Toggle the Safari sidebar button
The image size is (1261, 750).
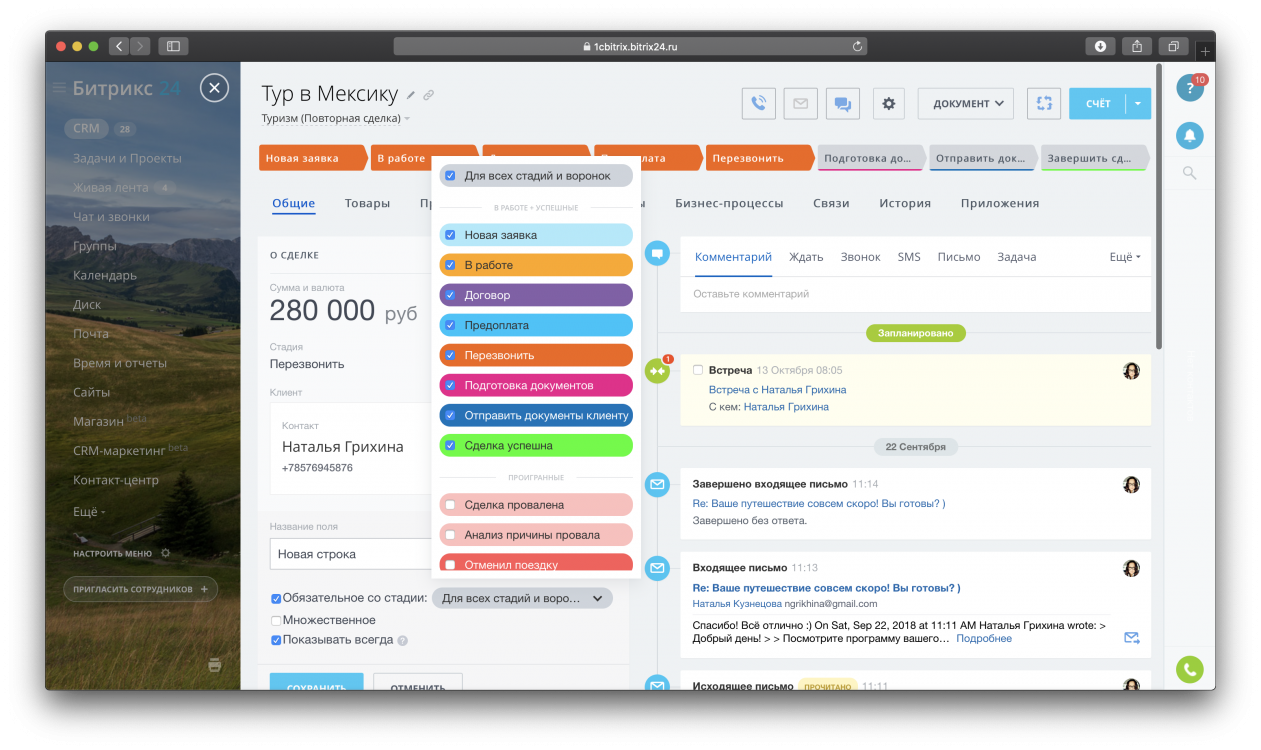[x=173, y=46]
